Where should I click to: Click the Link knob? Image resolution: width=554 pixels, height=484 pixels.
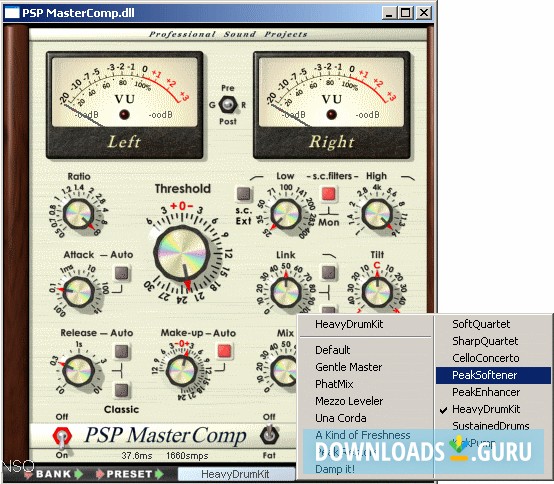pos(286,293)
